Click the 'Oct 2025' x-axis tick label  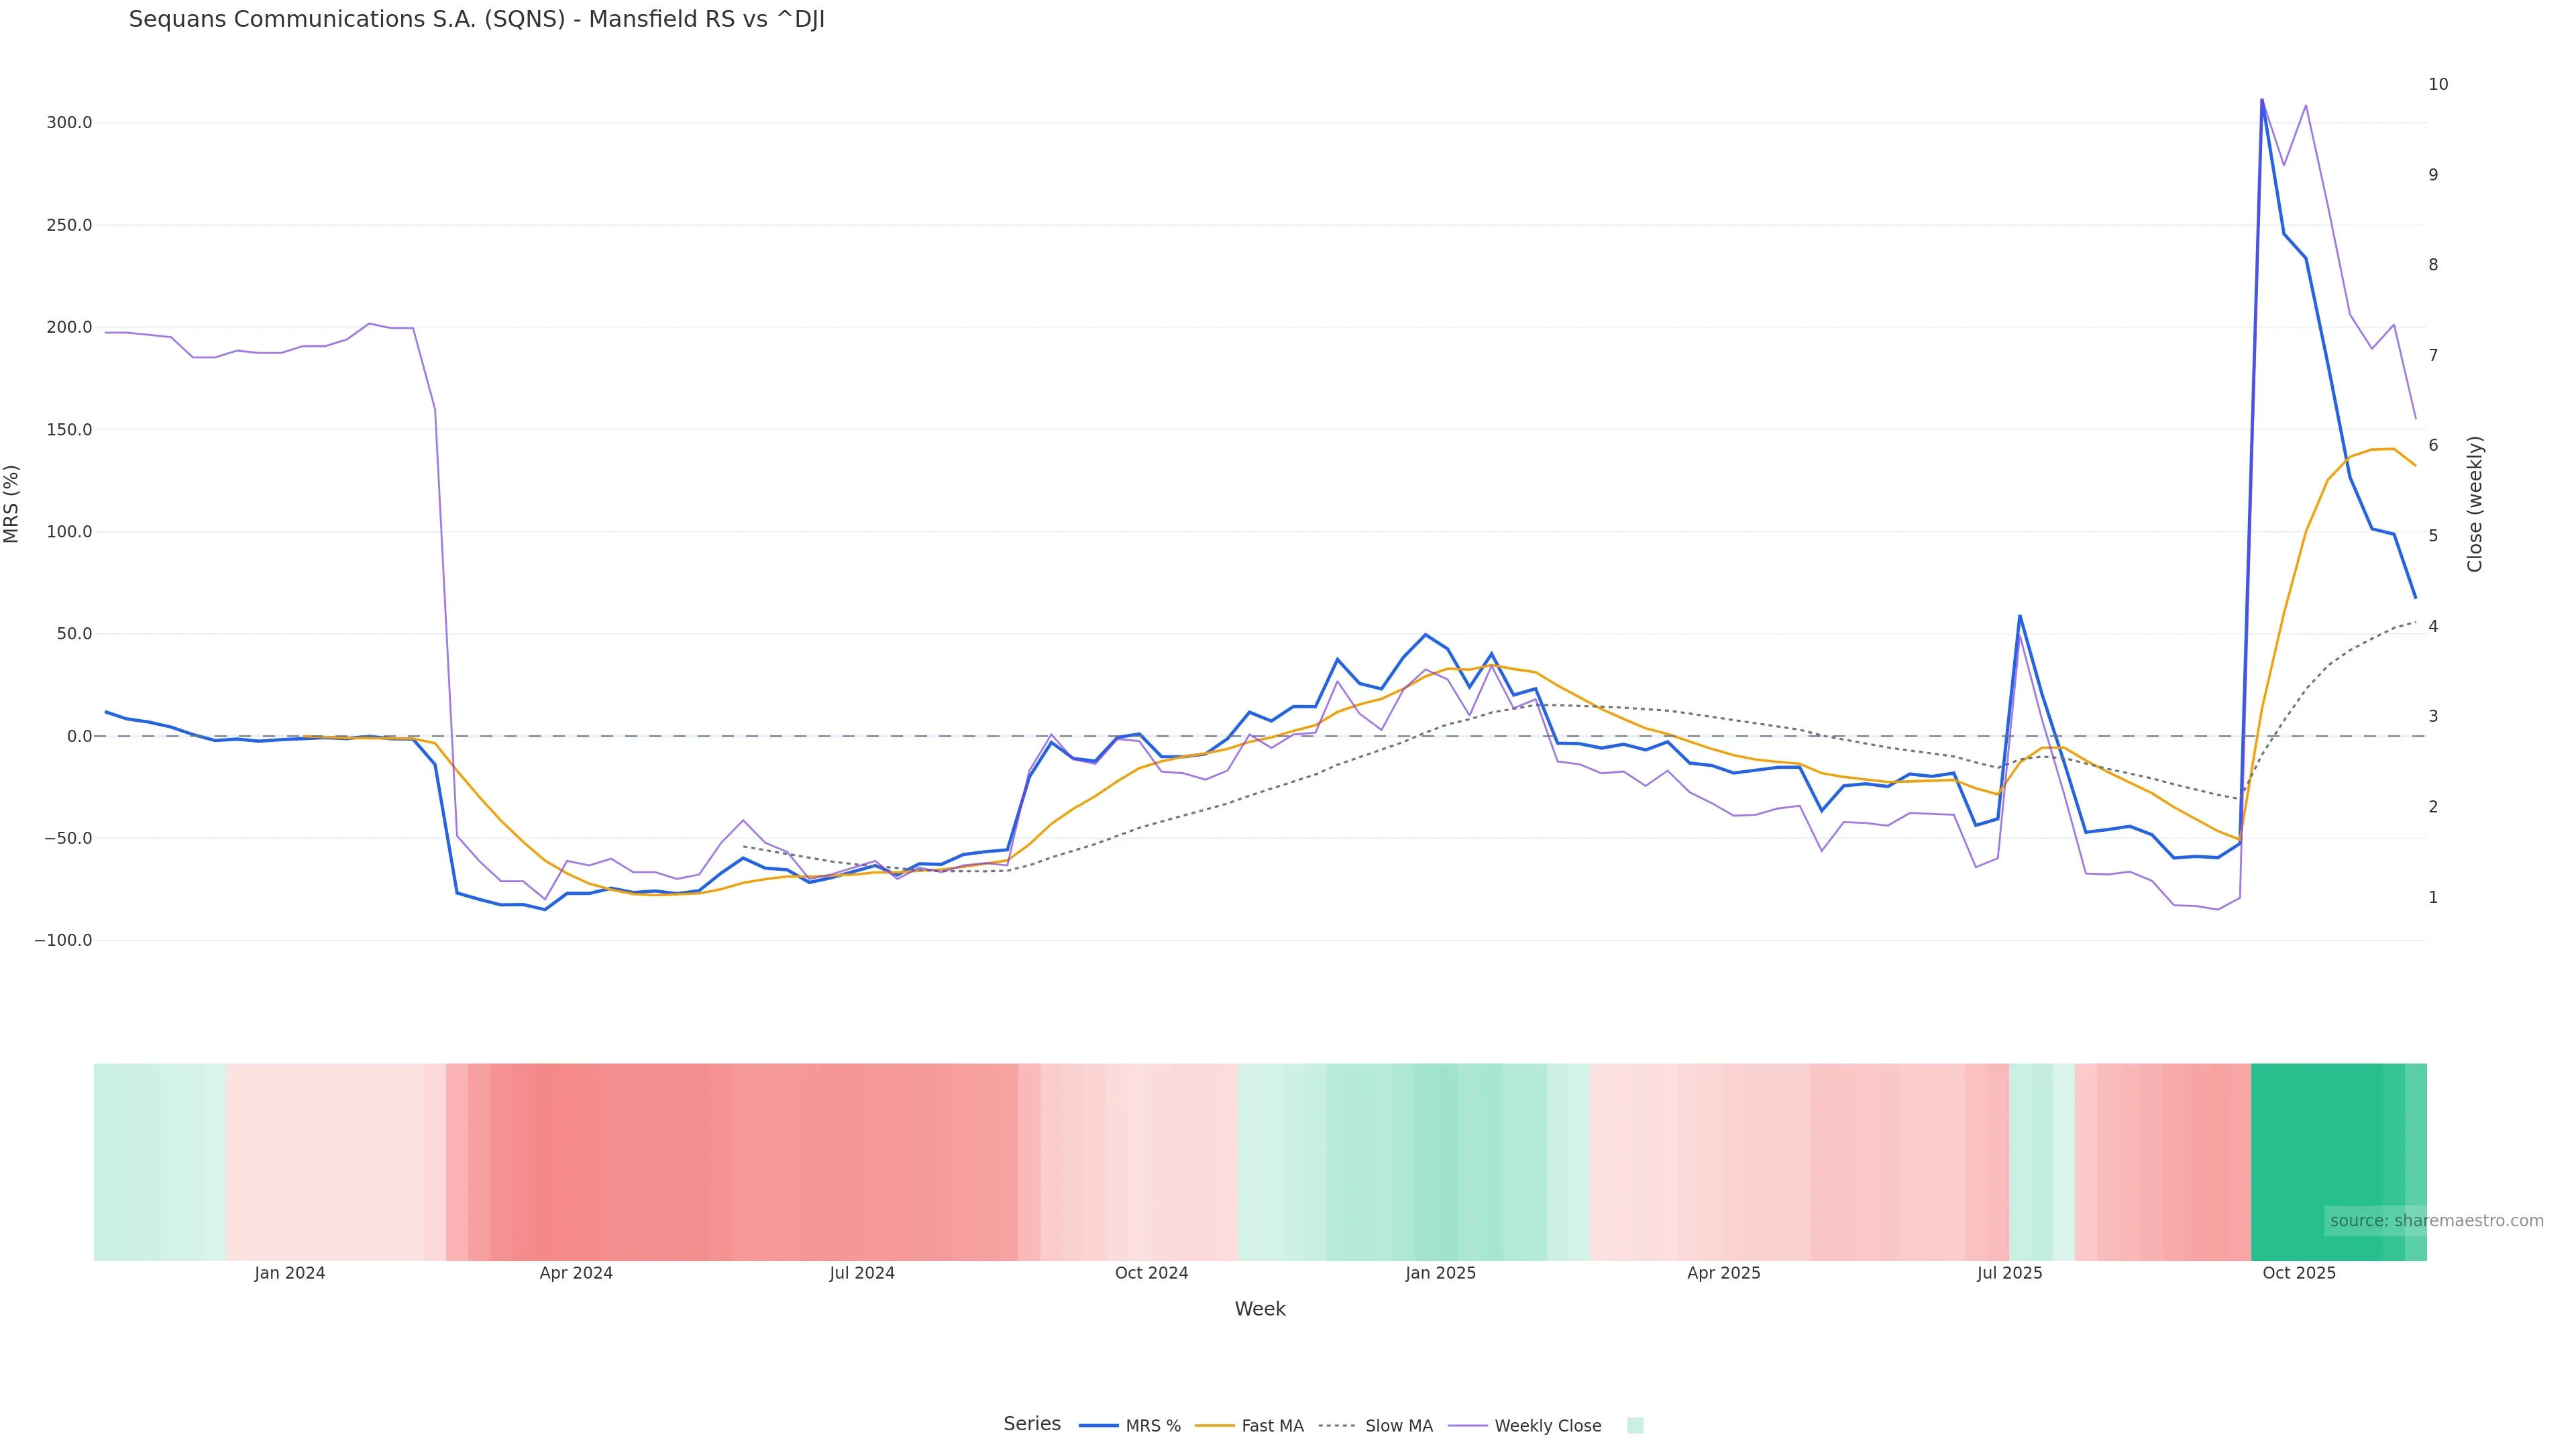[x=2299, y=1273]
